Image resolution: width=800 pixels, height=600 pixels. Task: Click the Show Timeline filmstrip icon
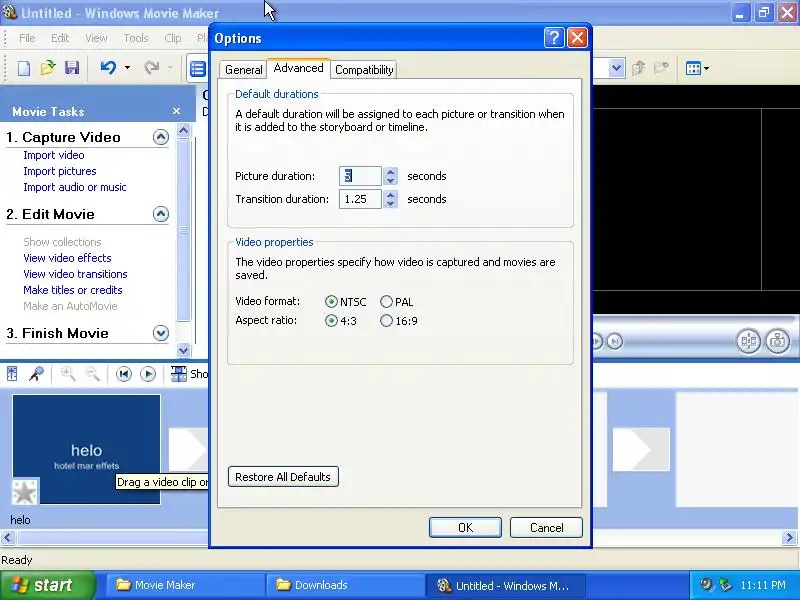[179, 374]
